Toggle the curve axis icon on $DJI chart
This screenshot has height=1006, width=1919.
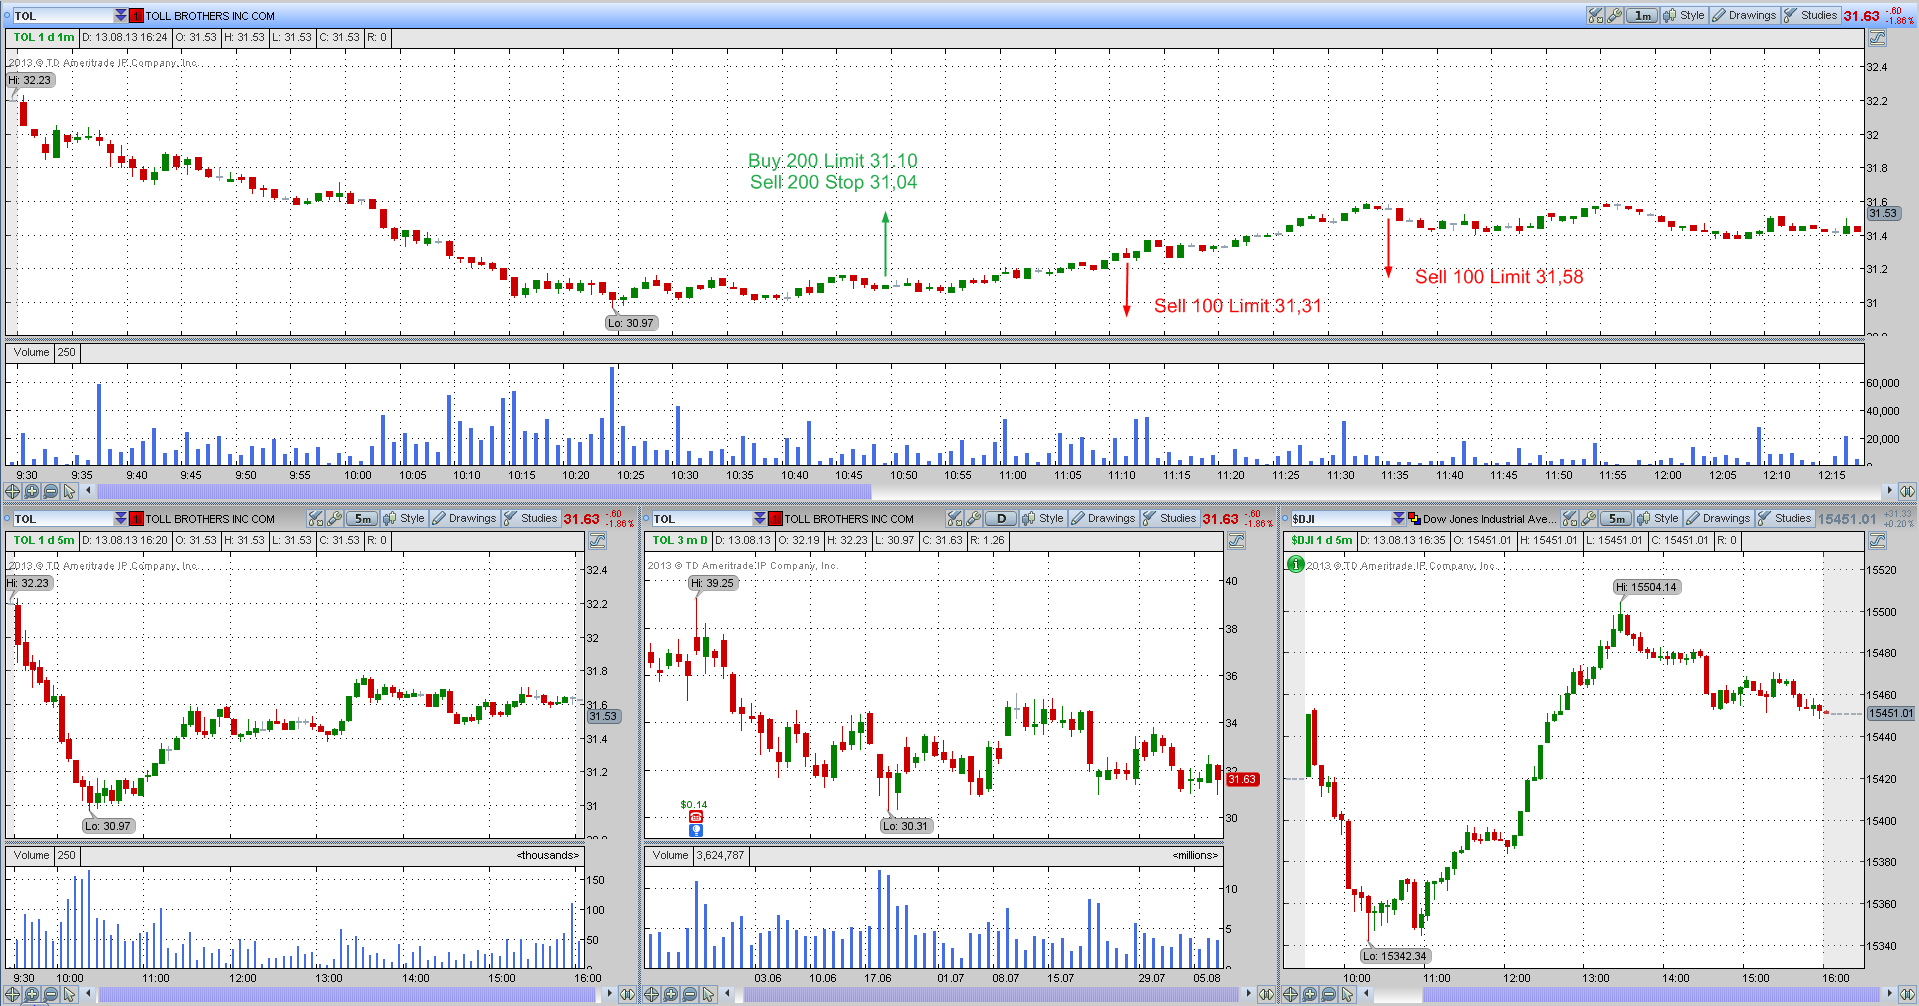[1877, 541]
